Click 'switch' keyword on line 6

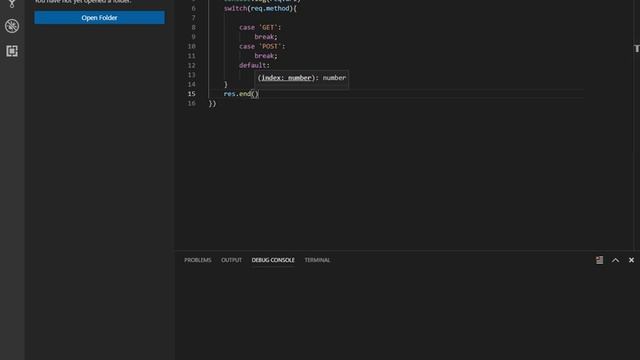[x=235, y=8]
